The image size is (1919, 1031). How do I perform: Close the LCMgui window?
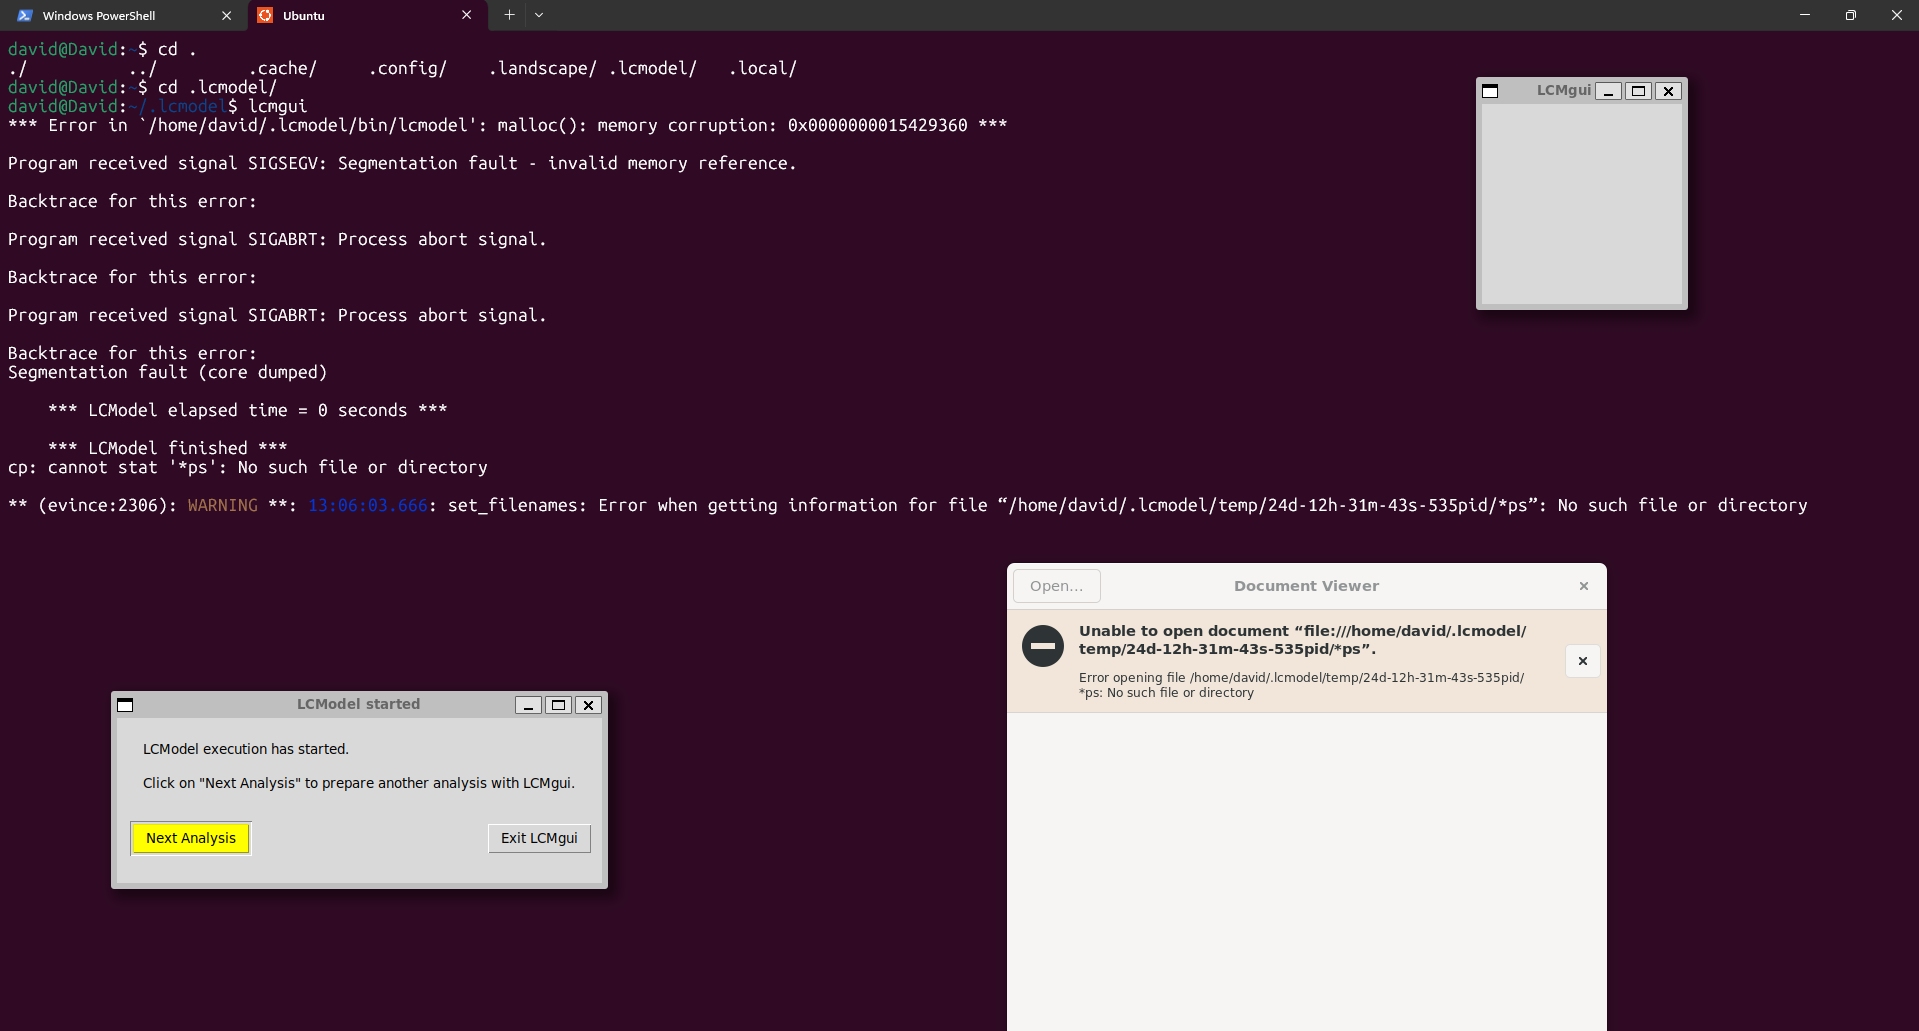1668,91
